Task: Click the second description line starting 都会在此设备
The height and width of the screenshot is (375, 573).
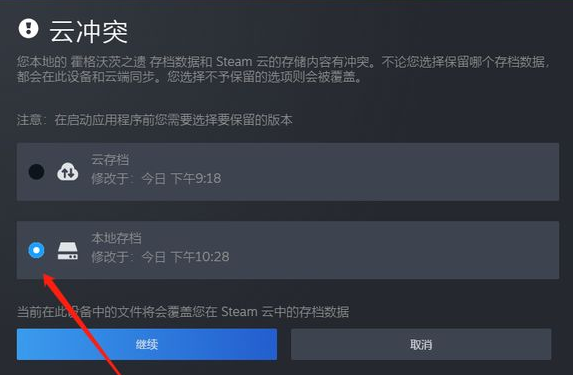Action: point(189,77)
